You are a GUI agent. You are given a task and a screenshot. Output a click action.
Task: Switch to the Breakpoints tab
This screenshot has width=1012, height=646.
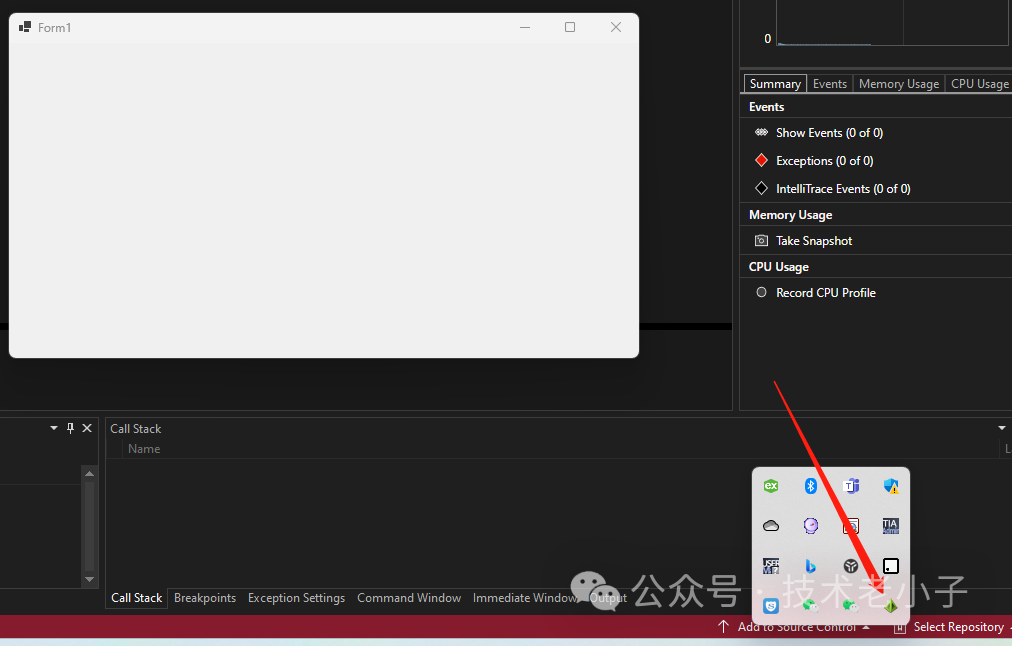pyautogui.click(x=205, y=598)
